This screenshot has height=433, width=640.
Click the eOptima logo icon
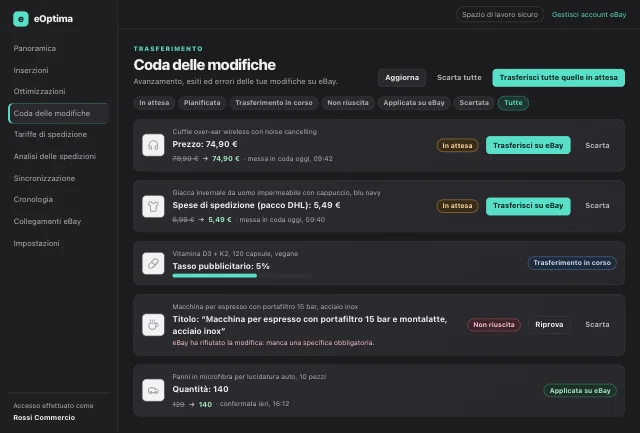[x=21, y=19]
